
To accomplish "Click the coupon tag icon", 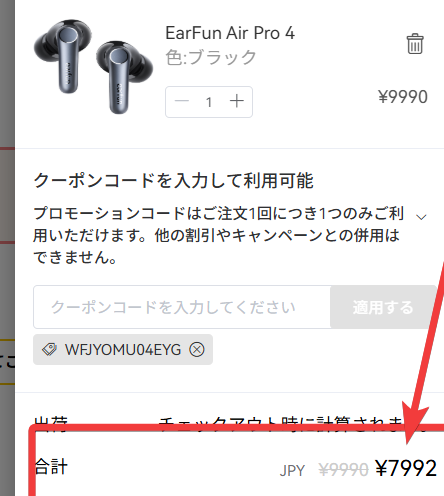I will (x=49, y=350).
